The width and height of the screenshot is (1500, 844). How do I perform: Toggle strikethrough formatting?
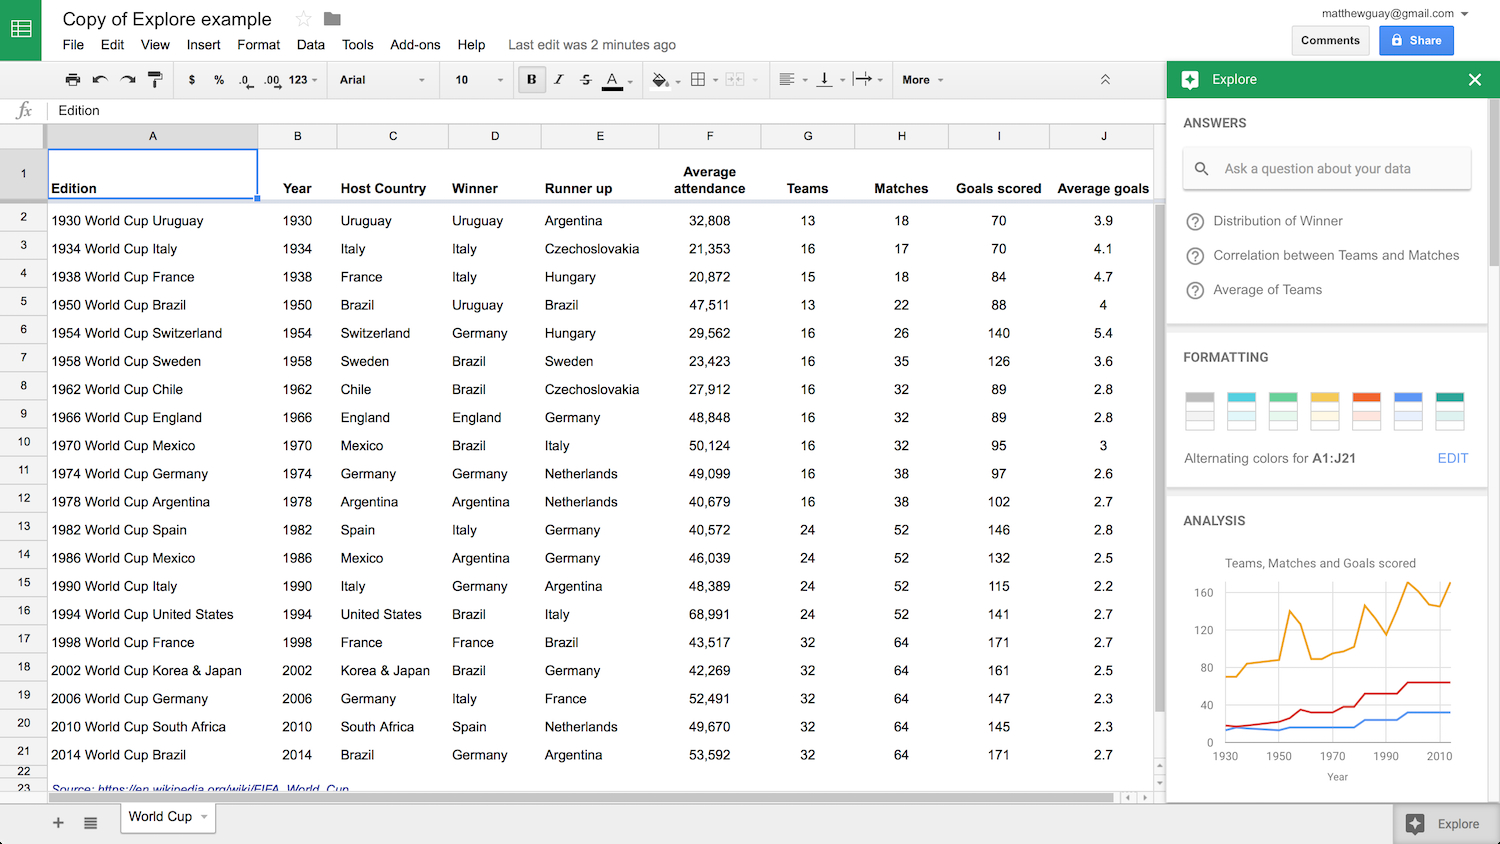pyautogui.click(x=584, y=79)
